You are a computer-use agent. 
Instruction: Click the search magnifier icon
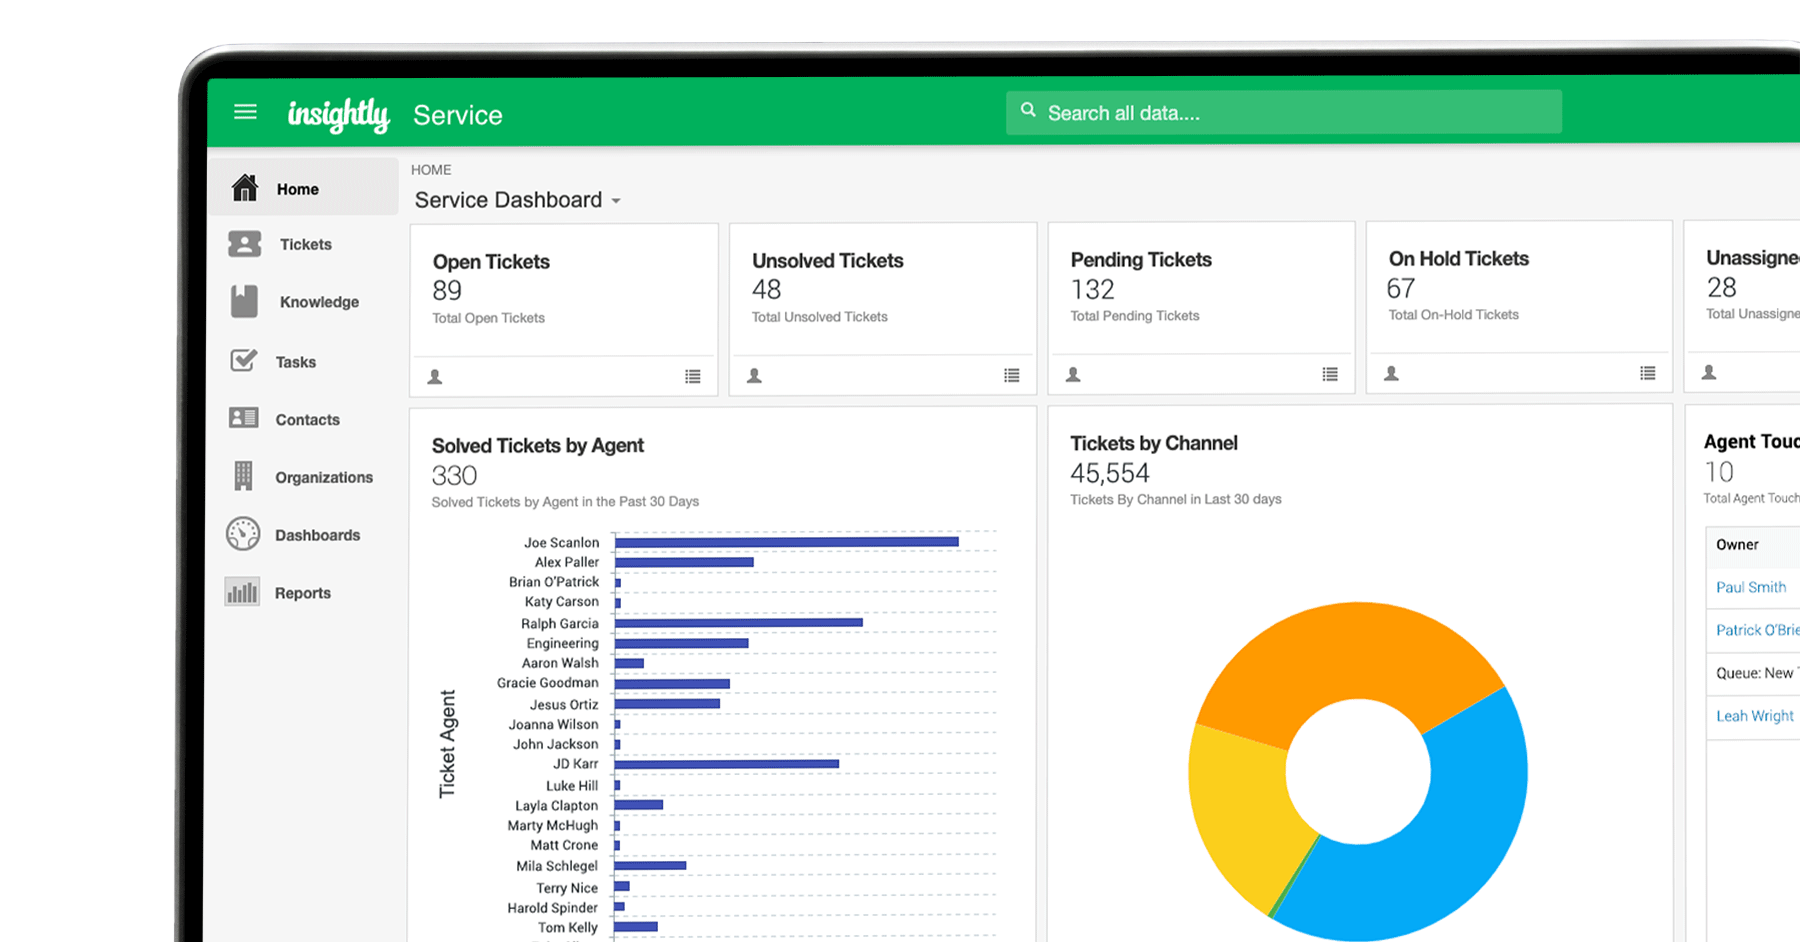[x=1029, y=110]
